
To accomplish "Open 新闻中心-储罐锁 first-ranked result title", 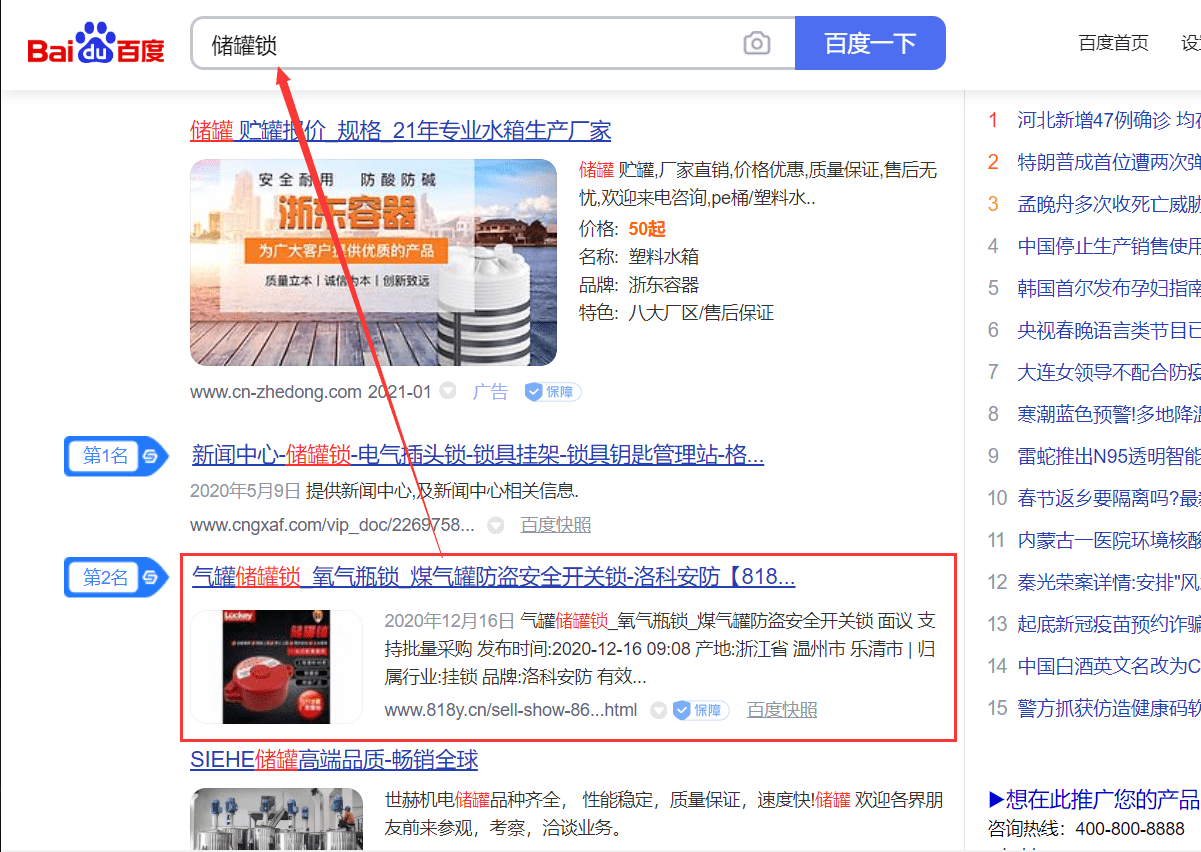I will click(x=477, y=456).
